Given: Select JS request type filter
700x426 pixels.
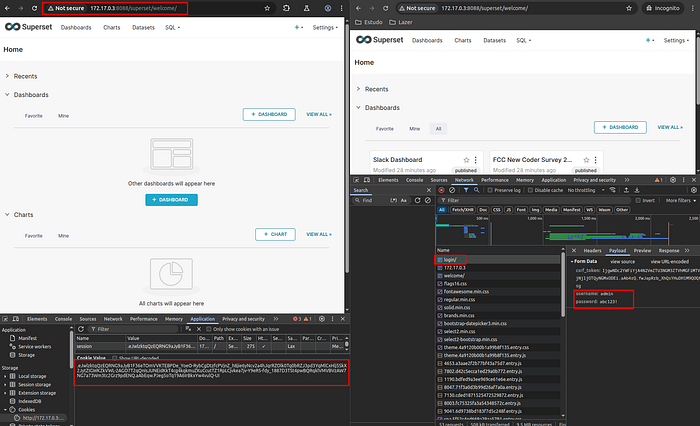Looking at the screenshot, I should 508,210.
